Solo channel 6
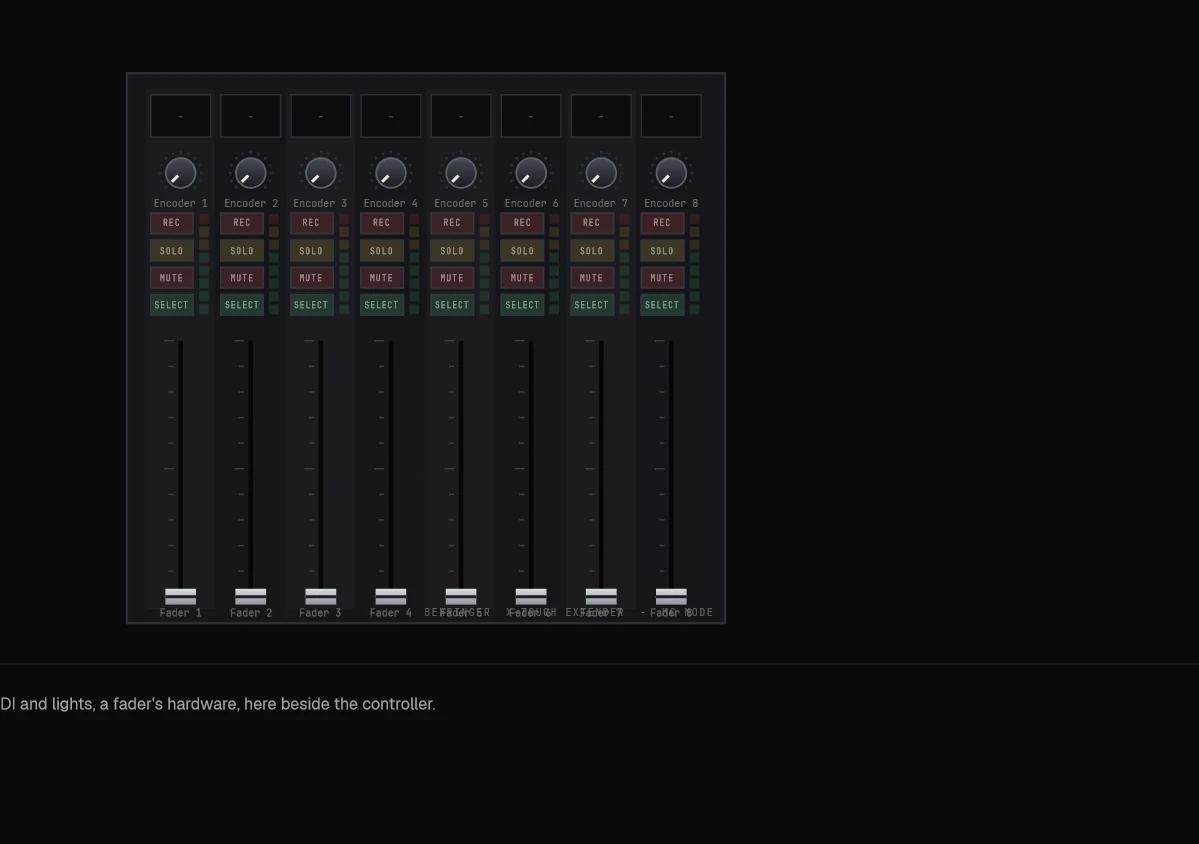The image size is (1199, 844). [522, 251]
